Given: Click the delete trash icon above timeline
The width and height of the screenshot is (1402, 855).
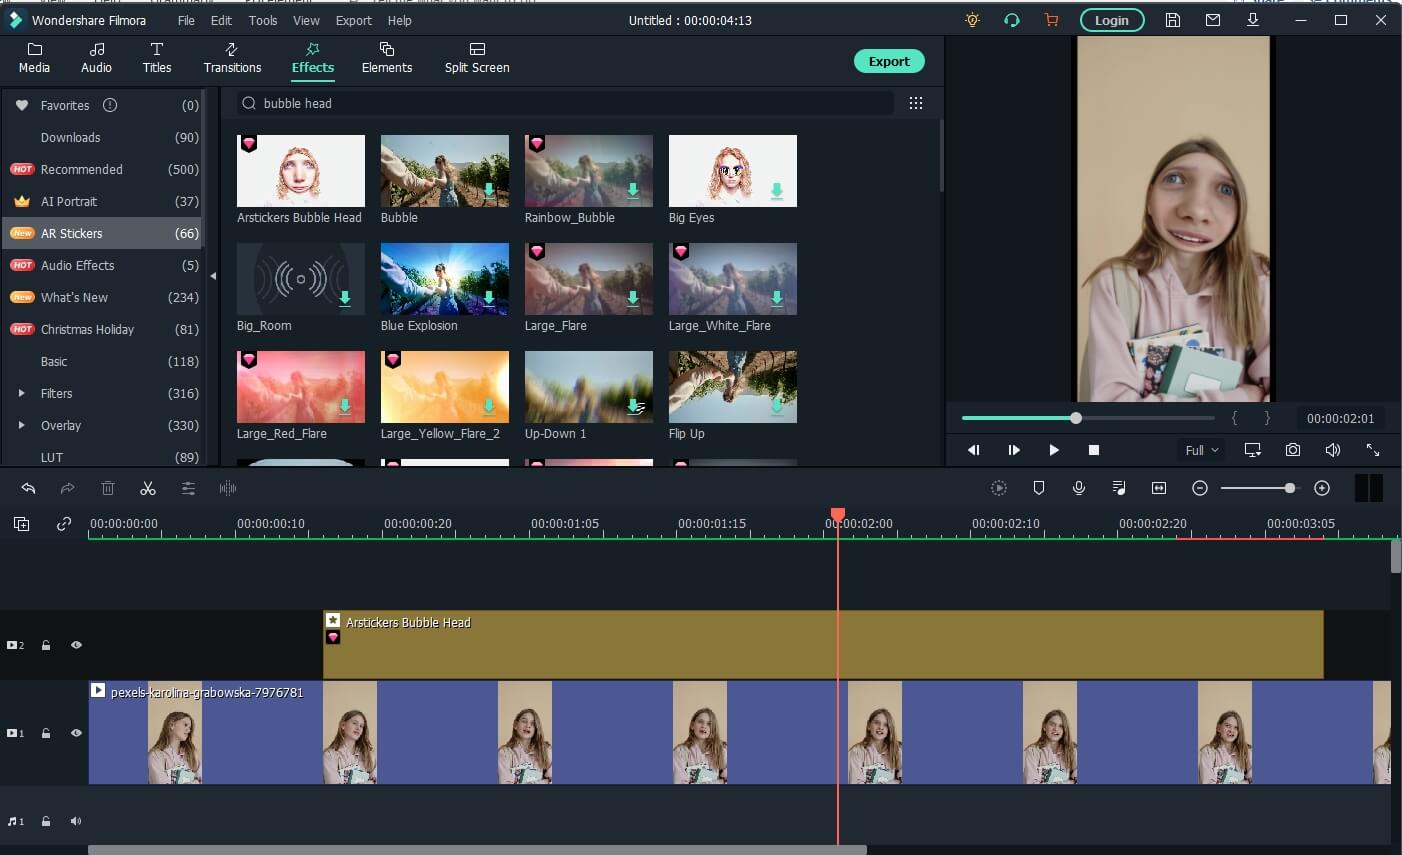Looking at the screenshot, I should pyautogui.click(x=108, y=488).
